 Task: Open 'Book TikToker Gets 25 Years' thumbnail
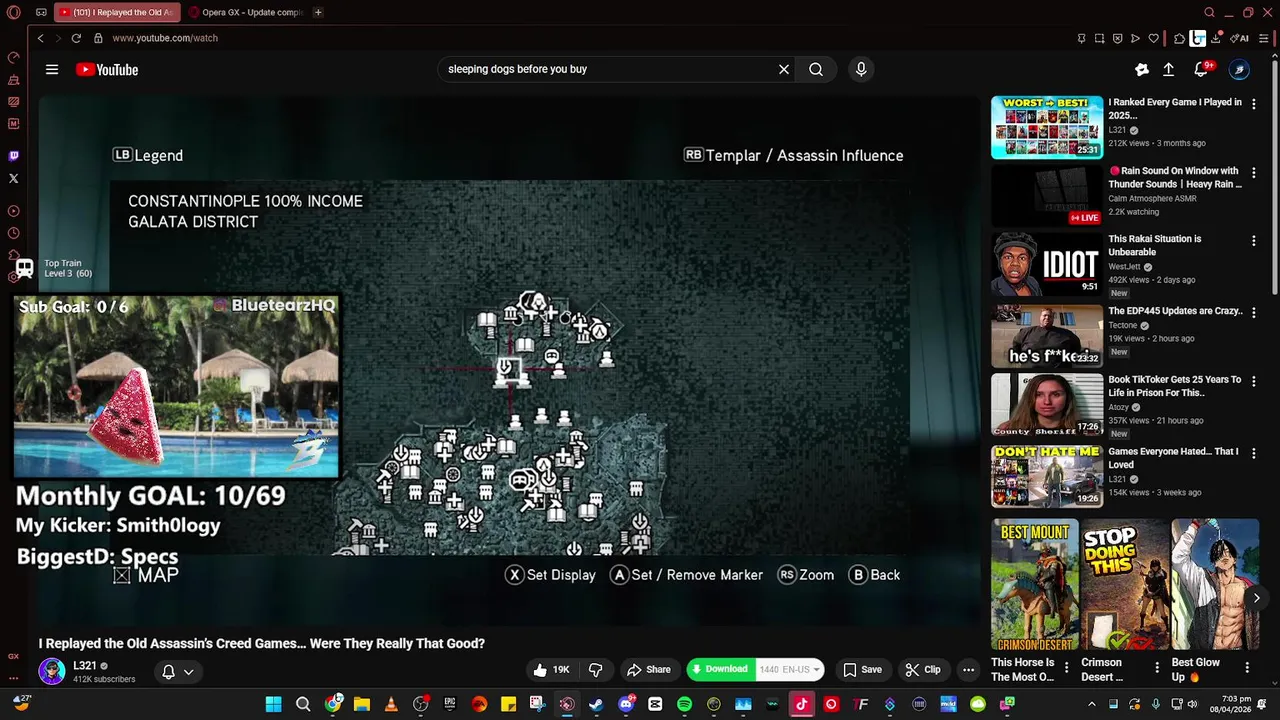[1047, 405]
